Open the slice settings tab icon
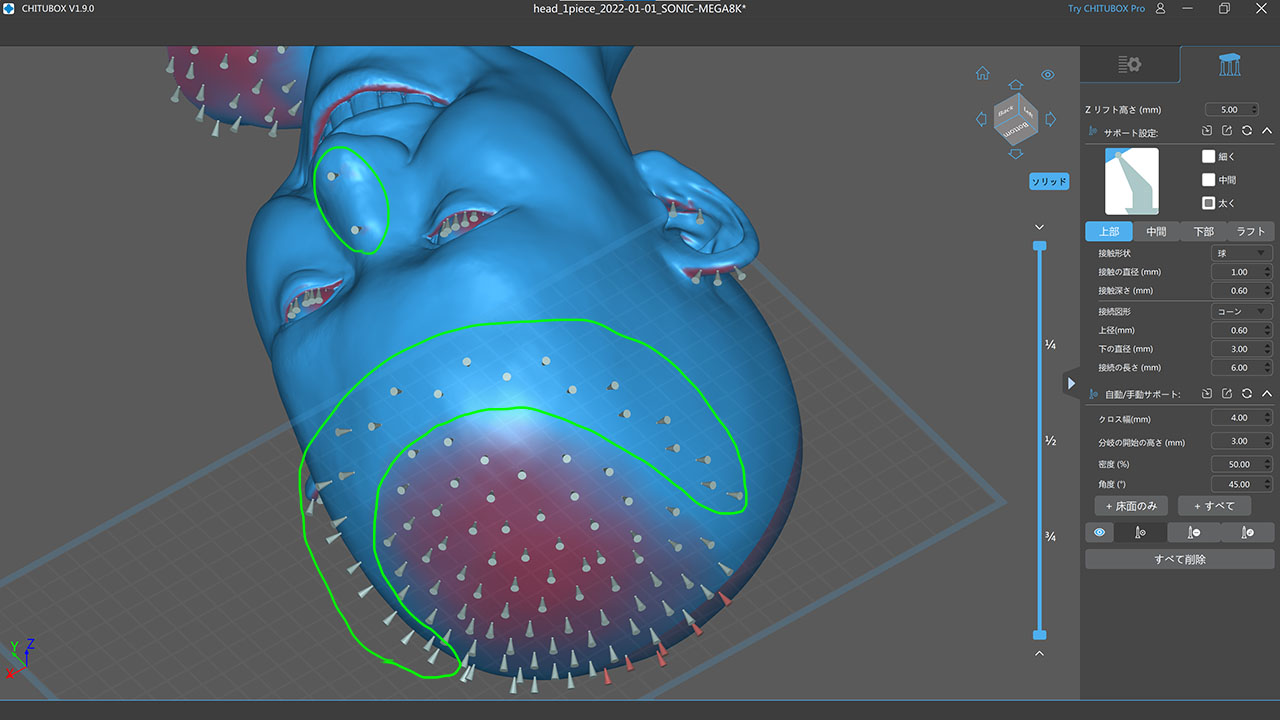This screenshot has height=720, width=1280. [x=1130, y=65]
